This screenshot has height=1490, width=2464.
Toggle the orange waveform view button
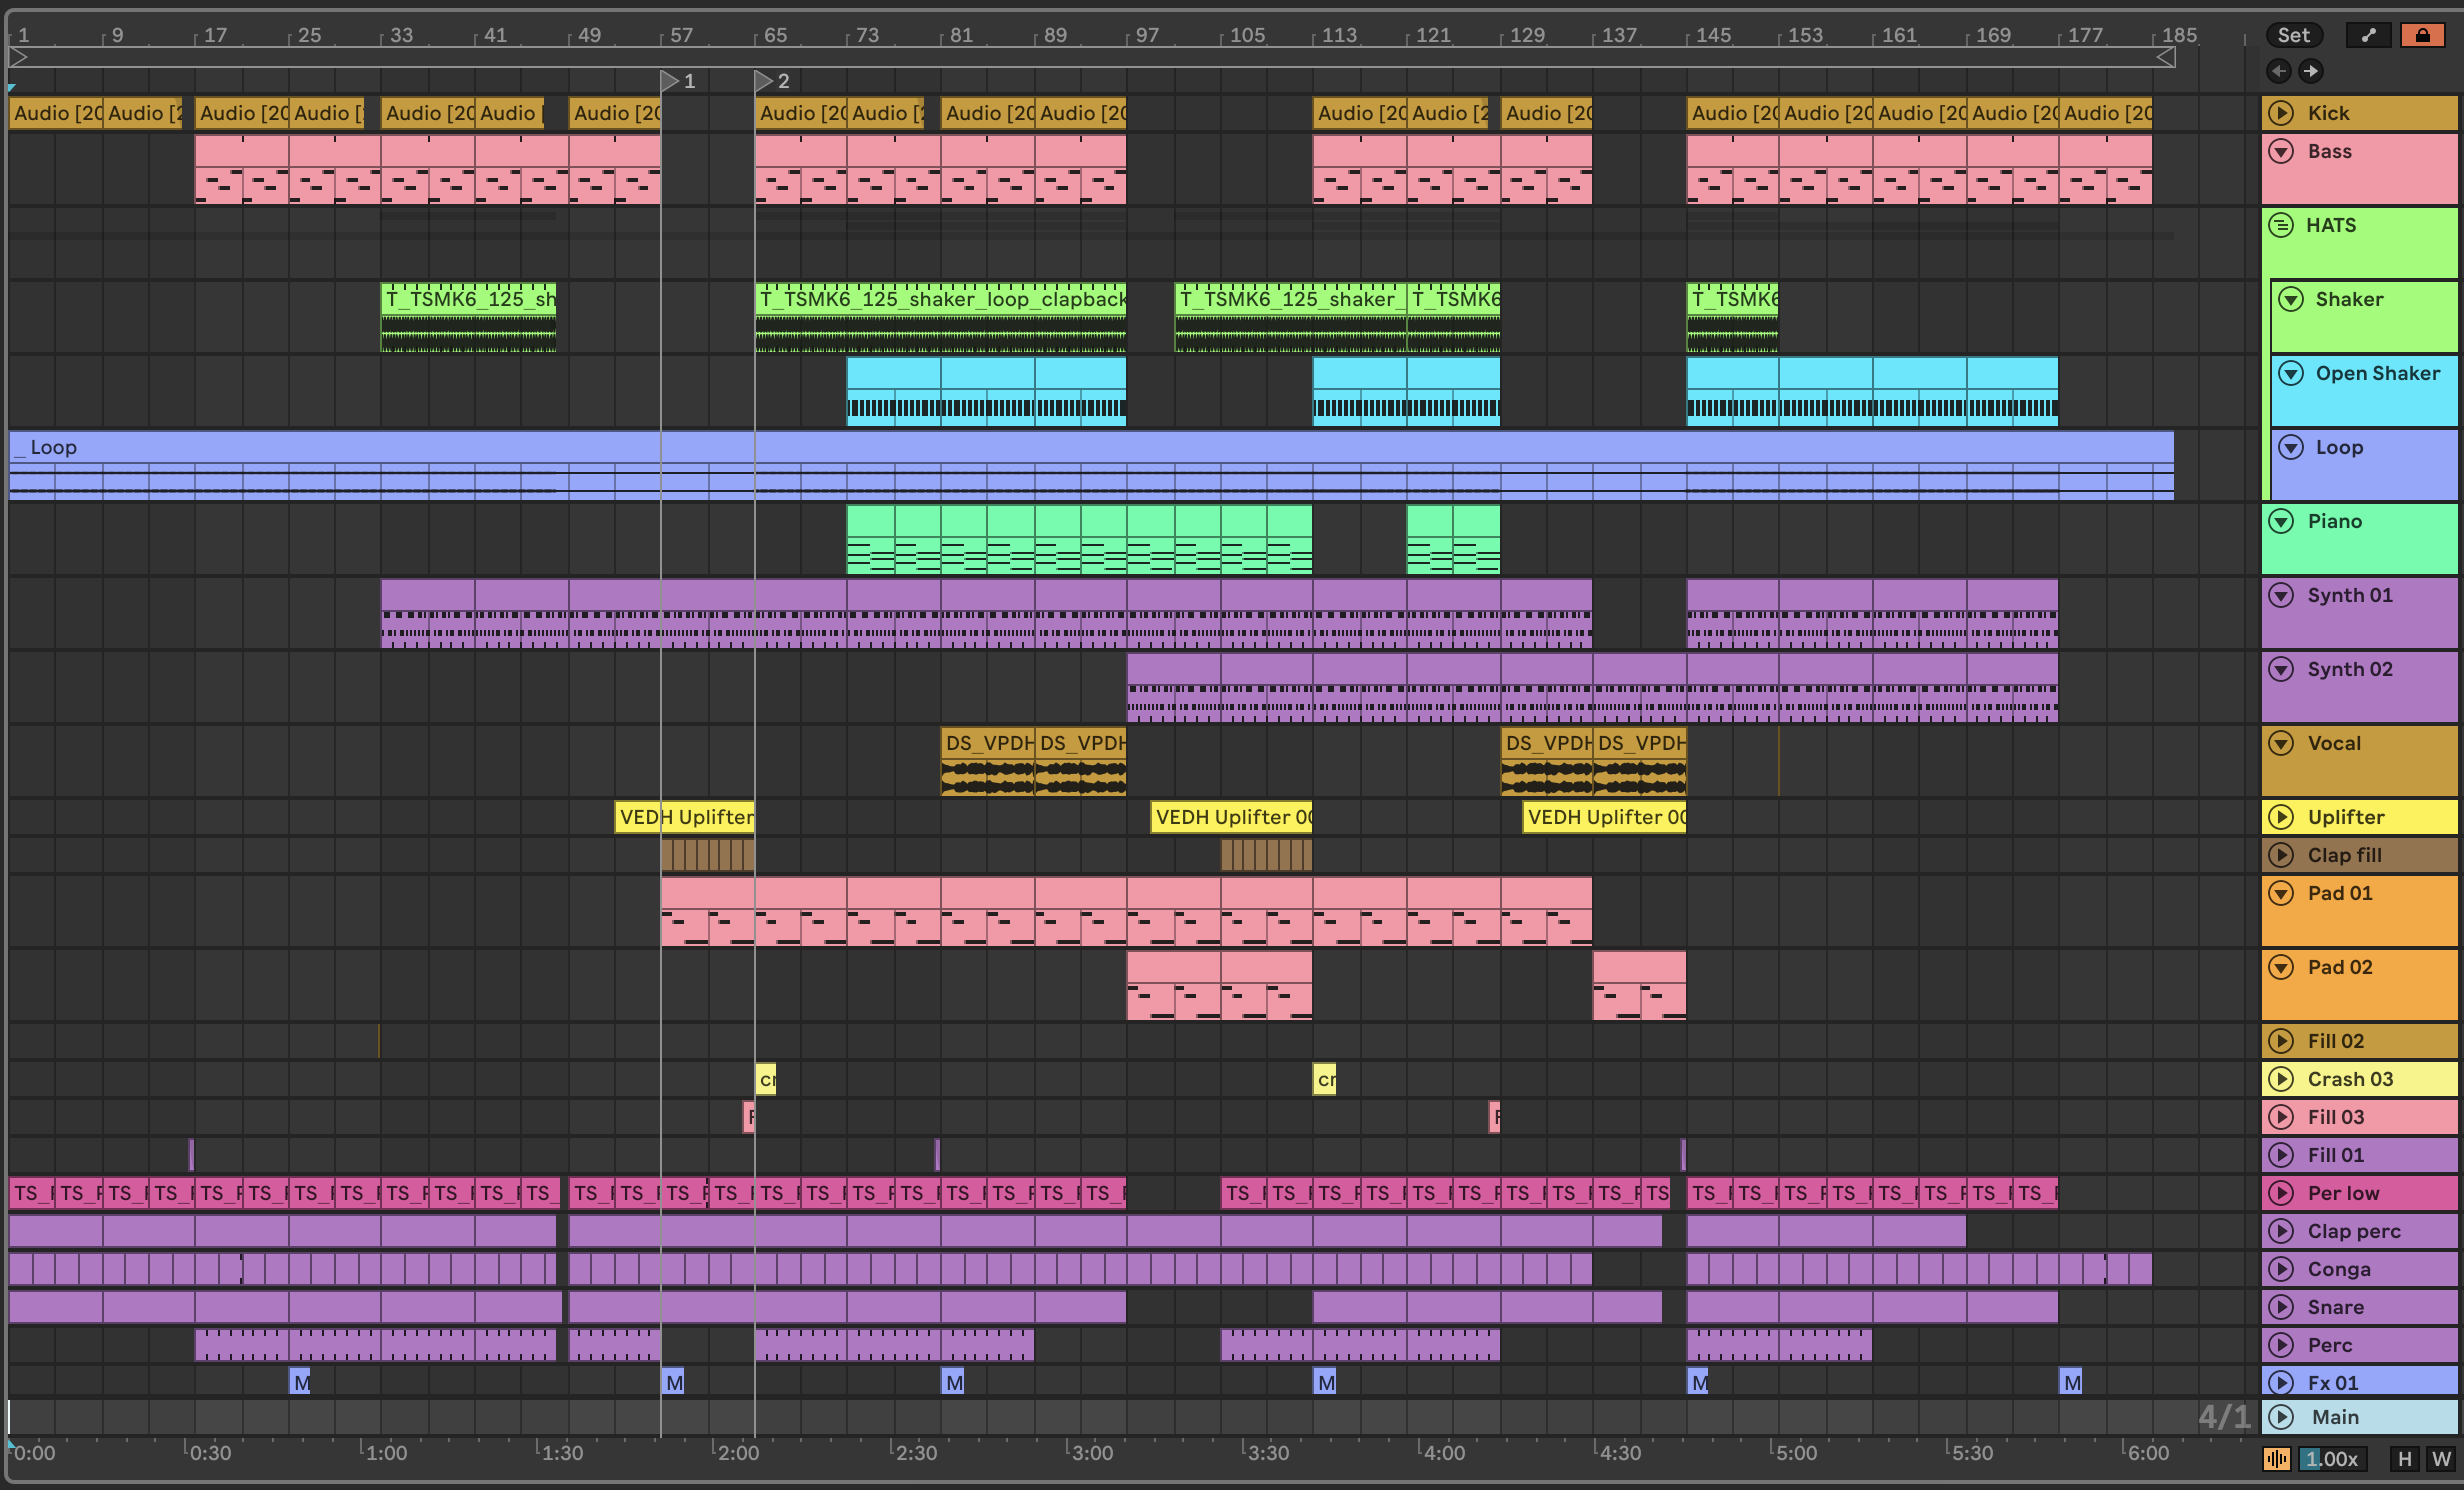[x=2277, y=1459]
